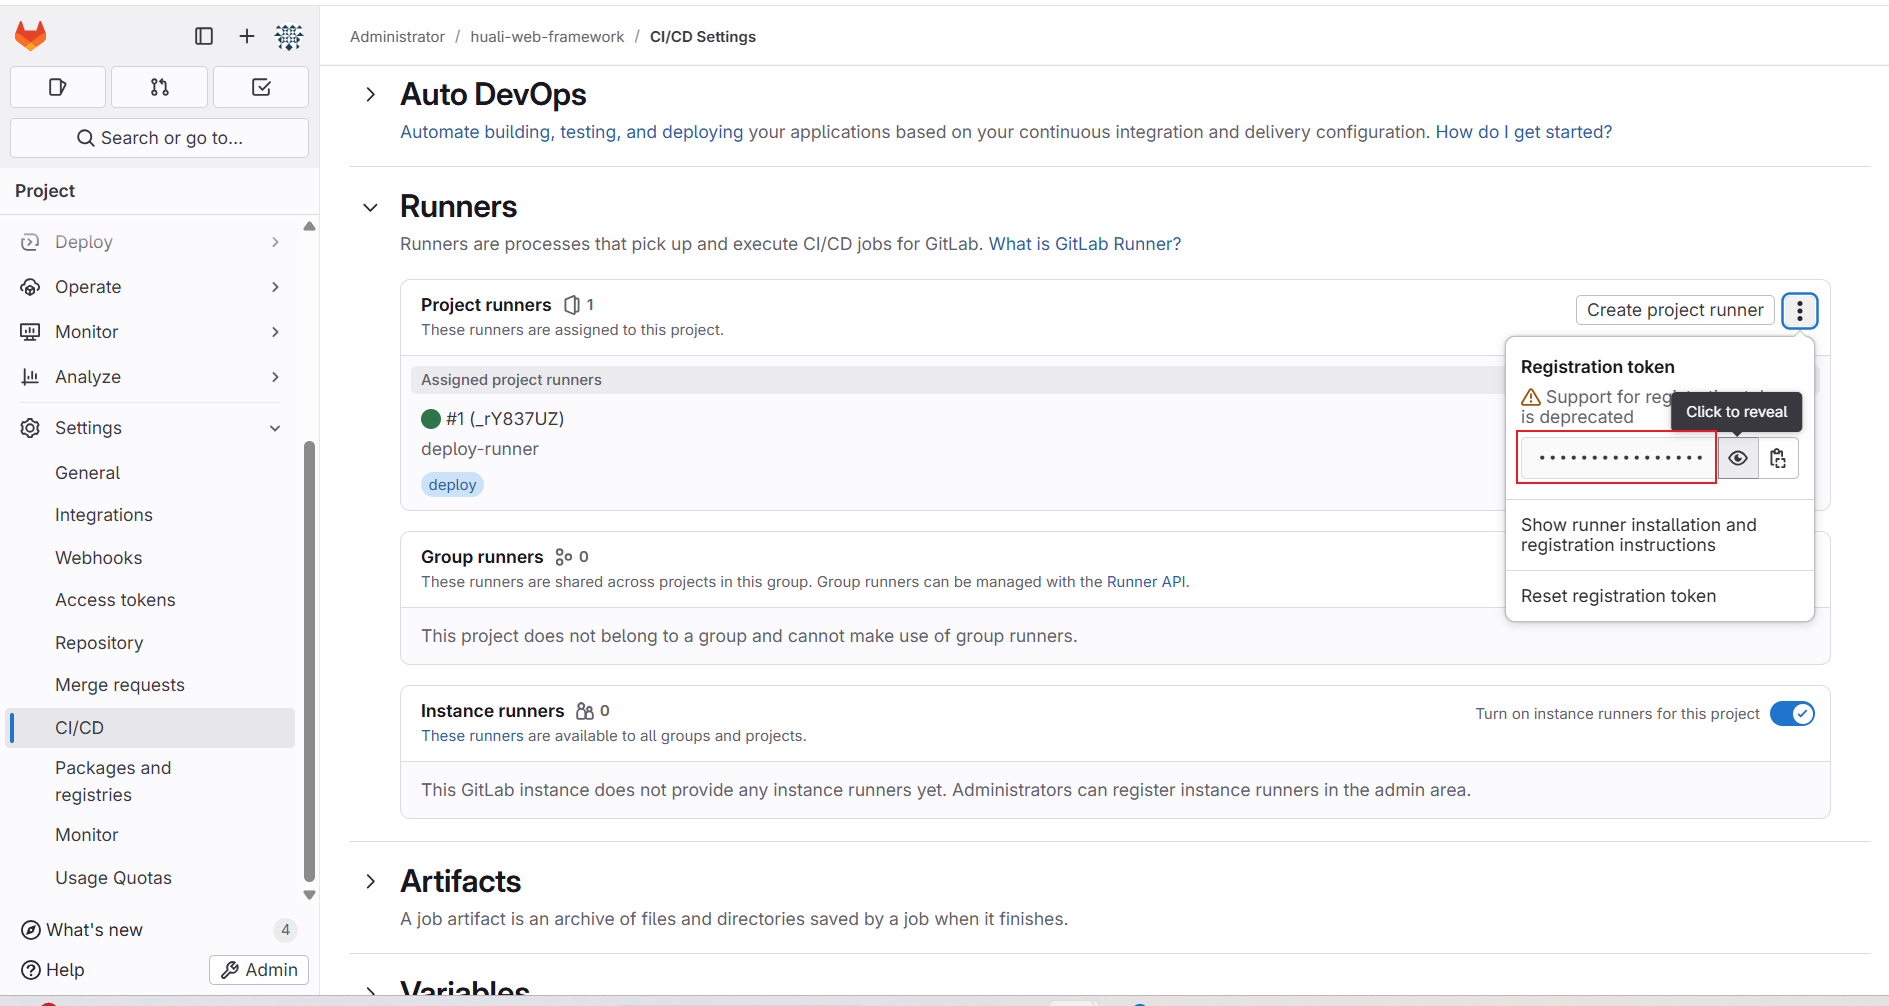Image resolution: width=1889 pixels, height=1006 pixels.
Task: Click the green online status dot
Action: tap(431, 419)
